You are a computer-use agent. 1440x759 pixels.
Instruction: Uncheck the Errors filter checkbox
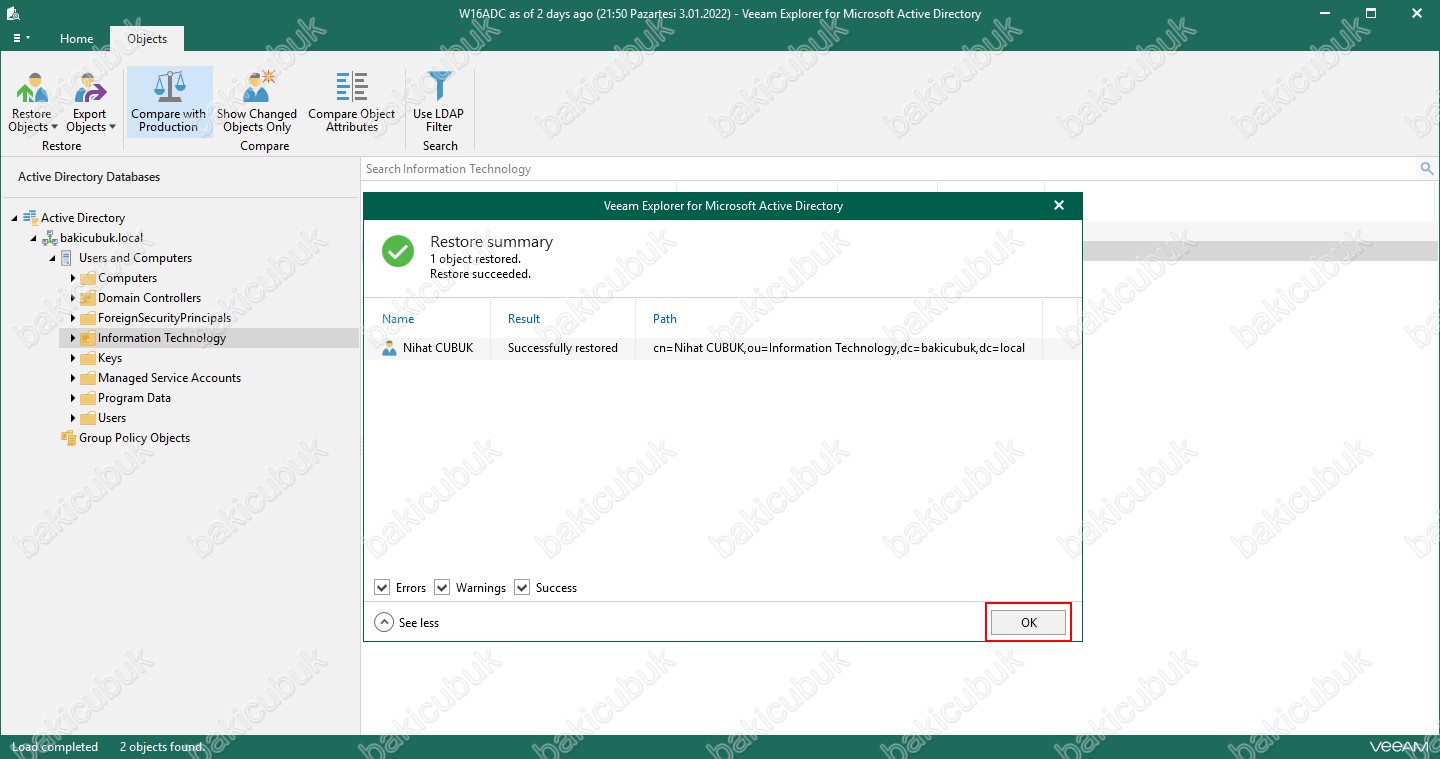pos(382,587)
